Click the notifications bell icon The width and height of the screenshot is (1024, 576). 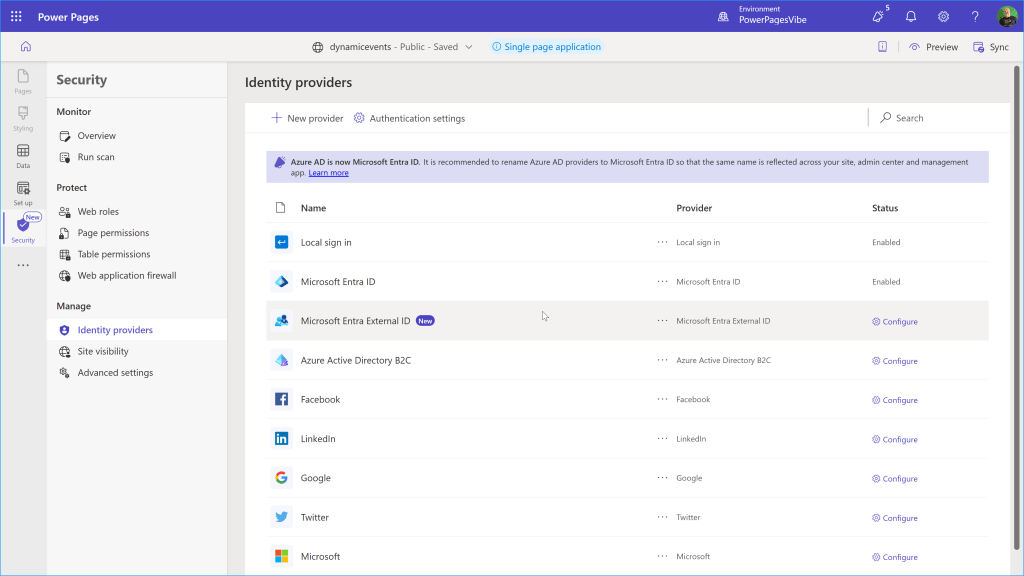[911, 17]
